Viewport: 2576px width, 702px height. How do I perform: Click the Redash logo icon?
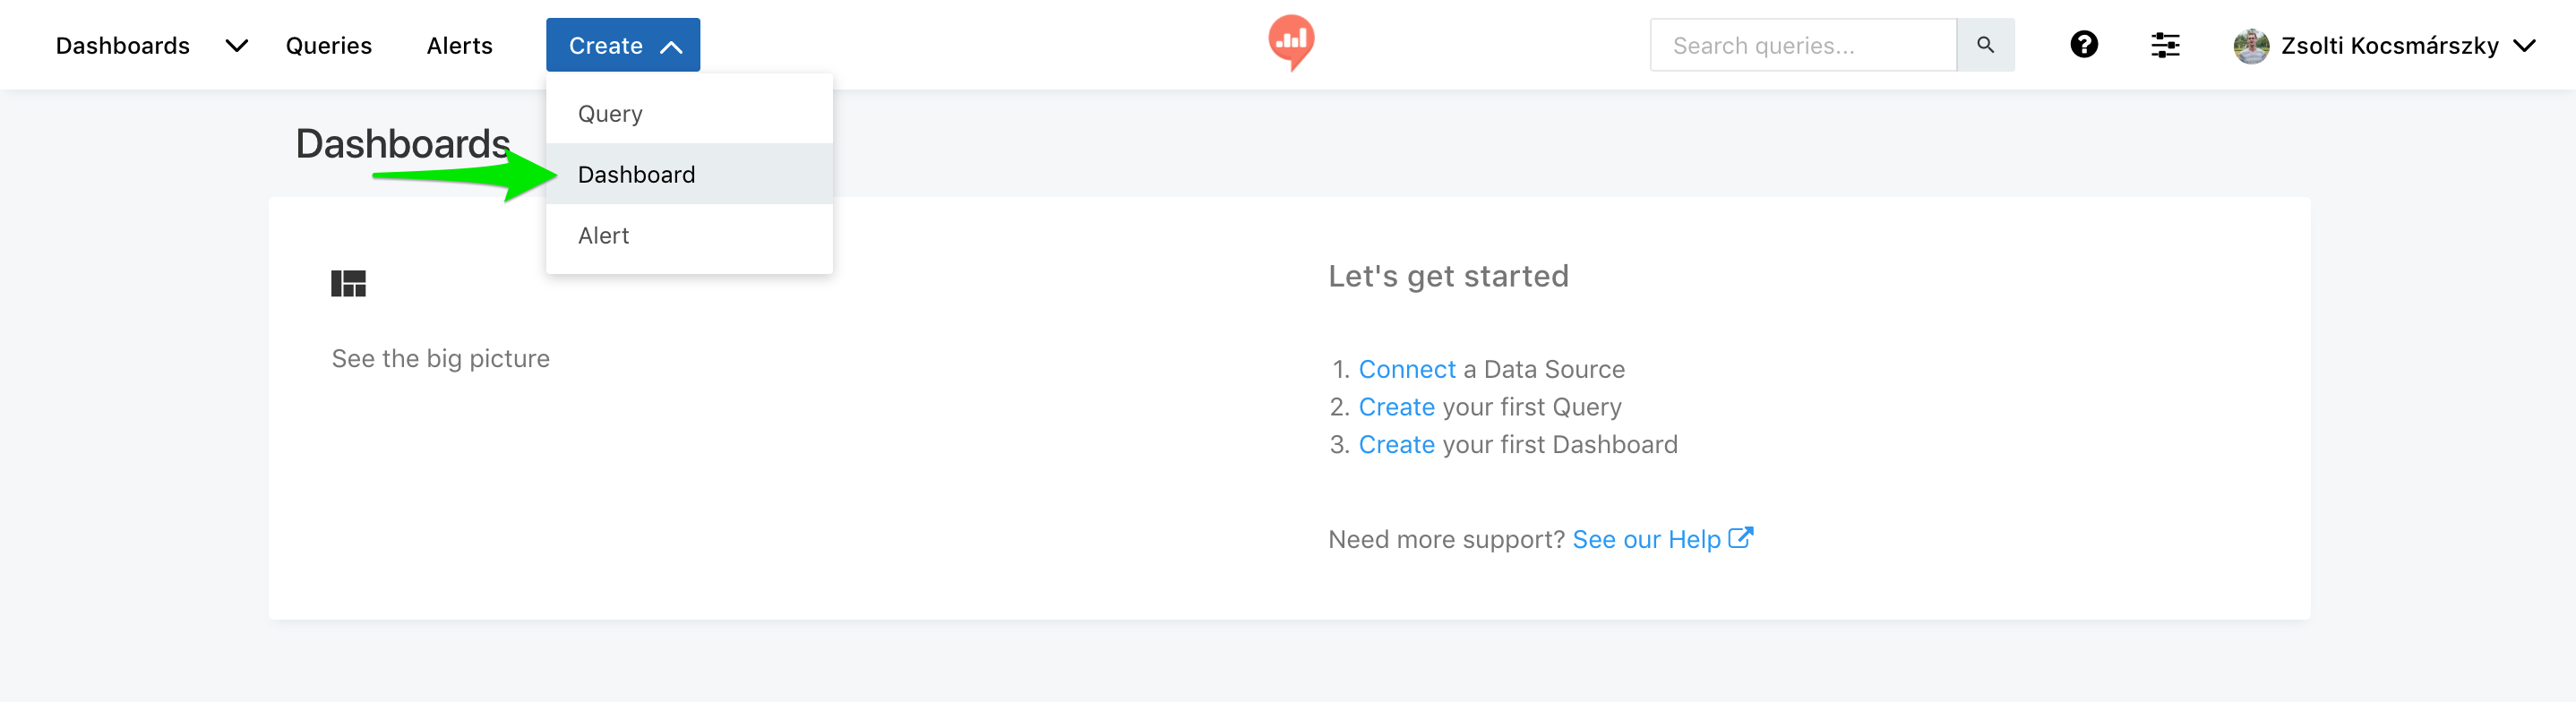1291,42
